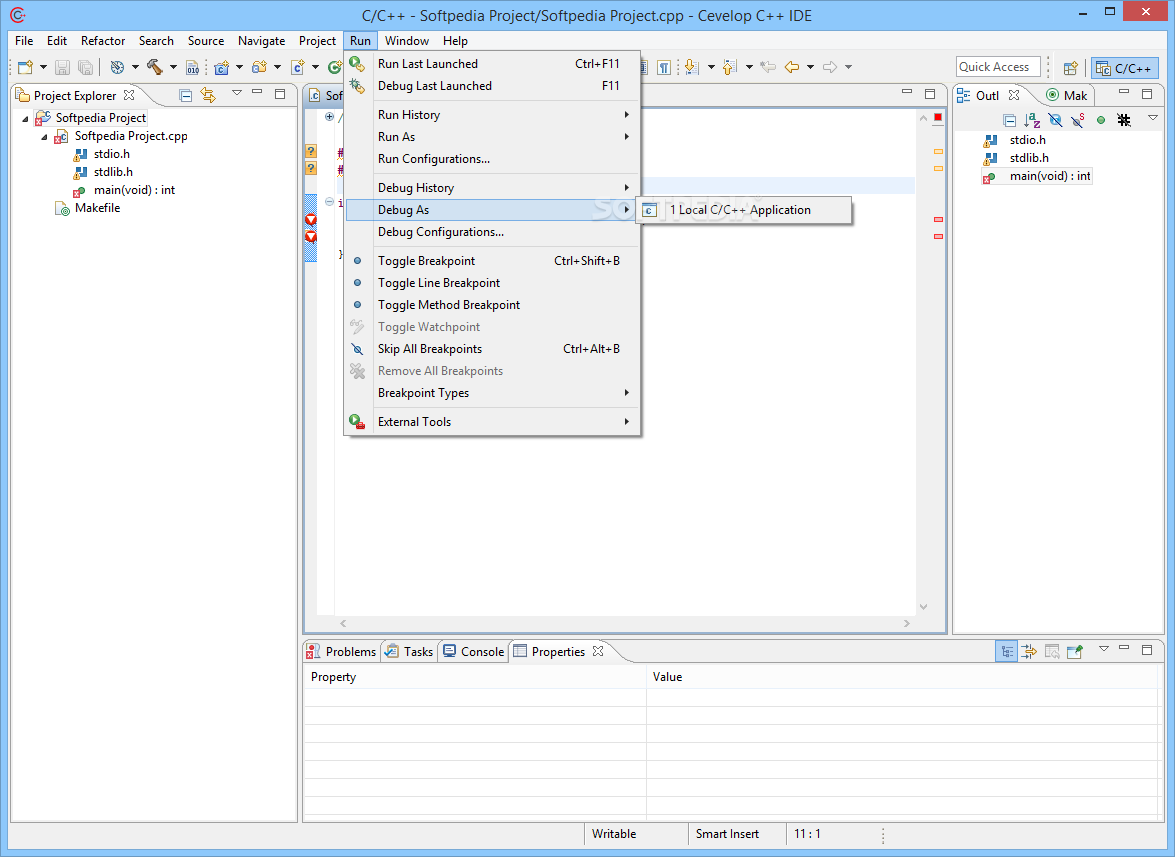Image resolution: width=1175 pixels, height=857 pixels.
Task: Select main(void) : int in Outline view
Action: [1049, 176]
